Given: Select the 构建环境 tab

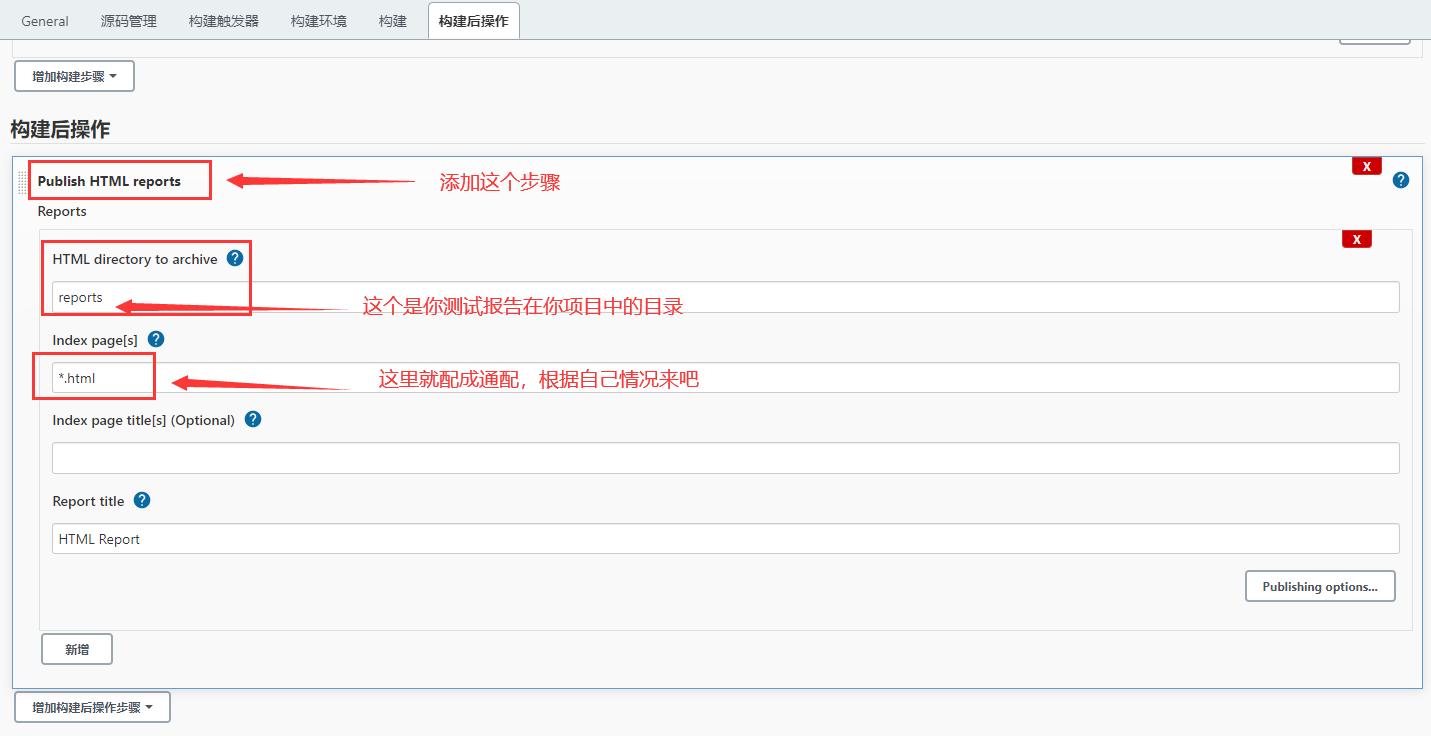Looking at the screenshot, I should pos(319,21).
